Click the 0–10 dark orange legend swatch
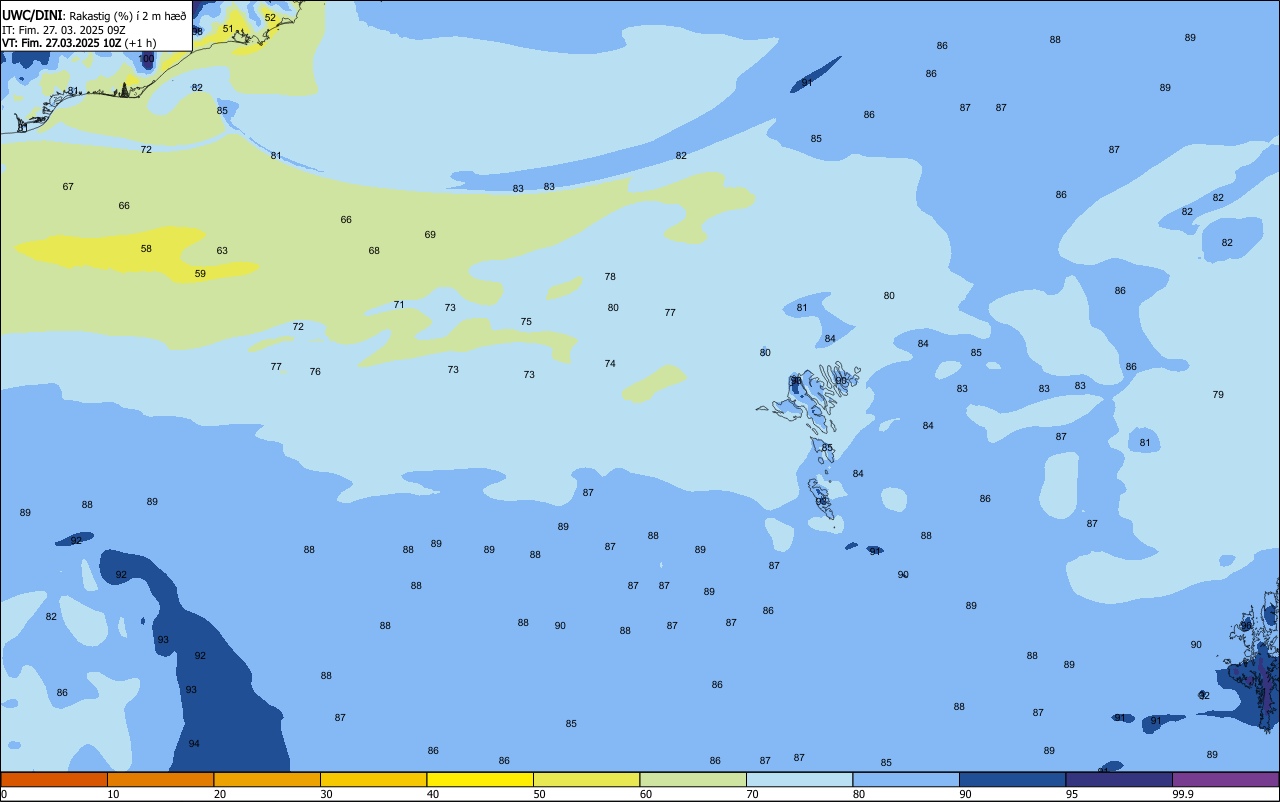Screen dimensions: 1280x802 (54, 779)
